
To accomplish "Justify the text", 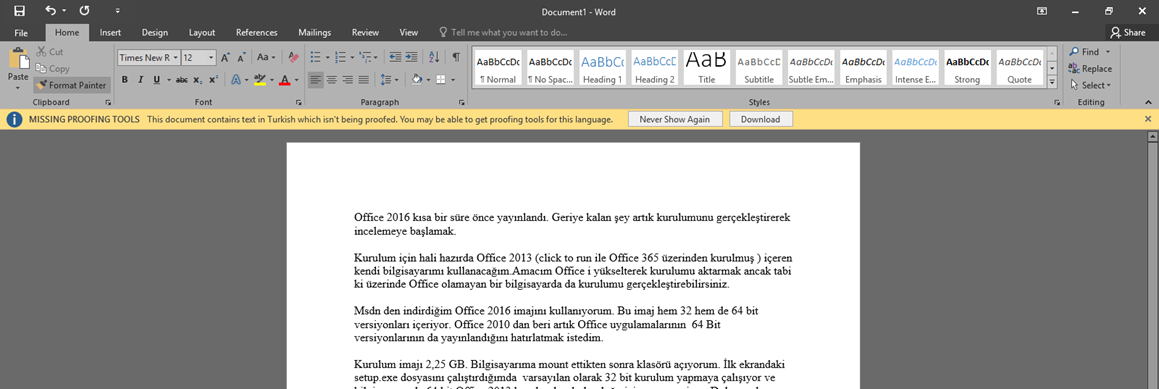I will (x=363, y=79).
